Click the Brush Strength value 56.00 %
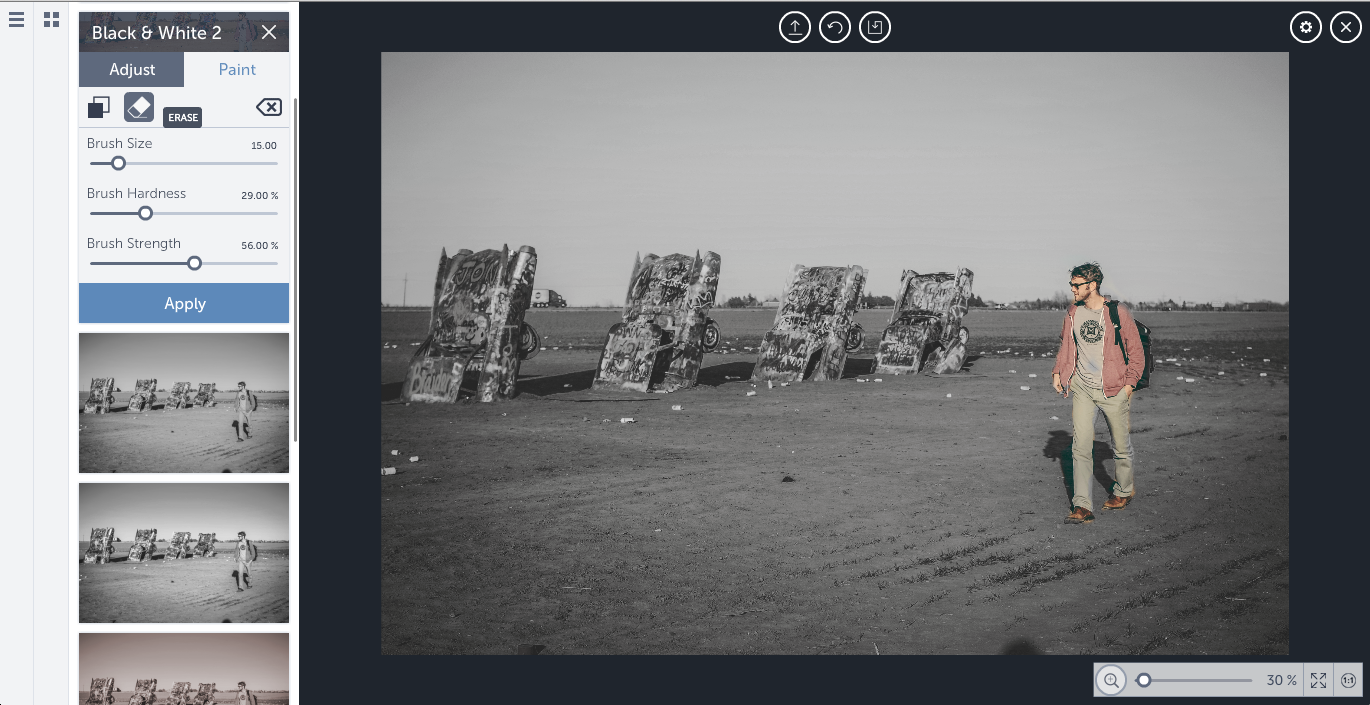 coord(260,246)
